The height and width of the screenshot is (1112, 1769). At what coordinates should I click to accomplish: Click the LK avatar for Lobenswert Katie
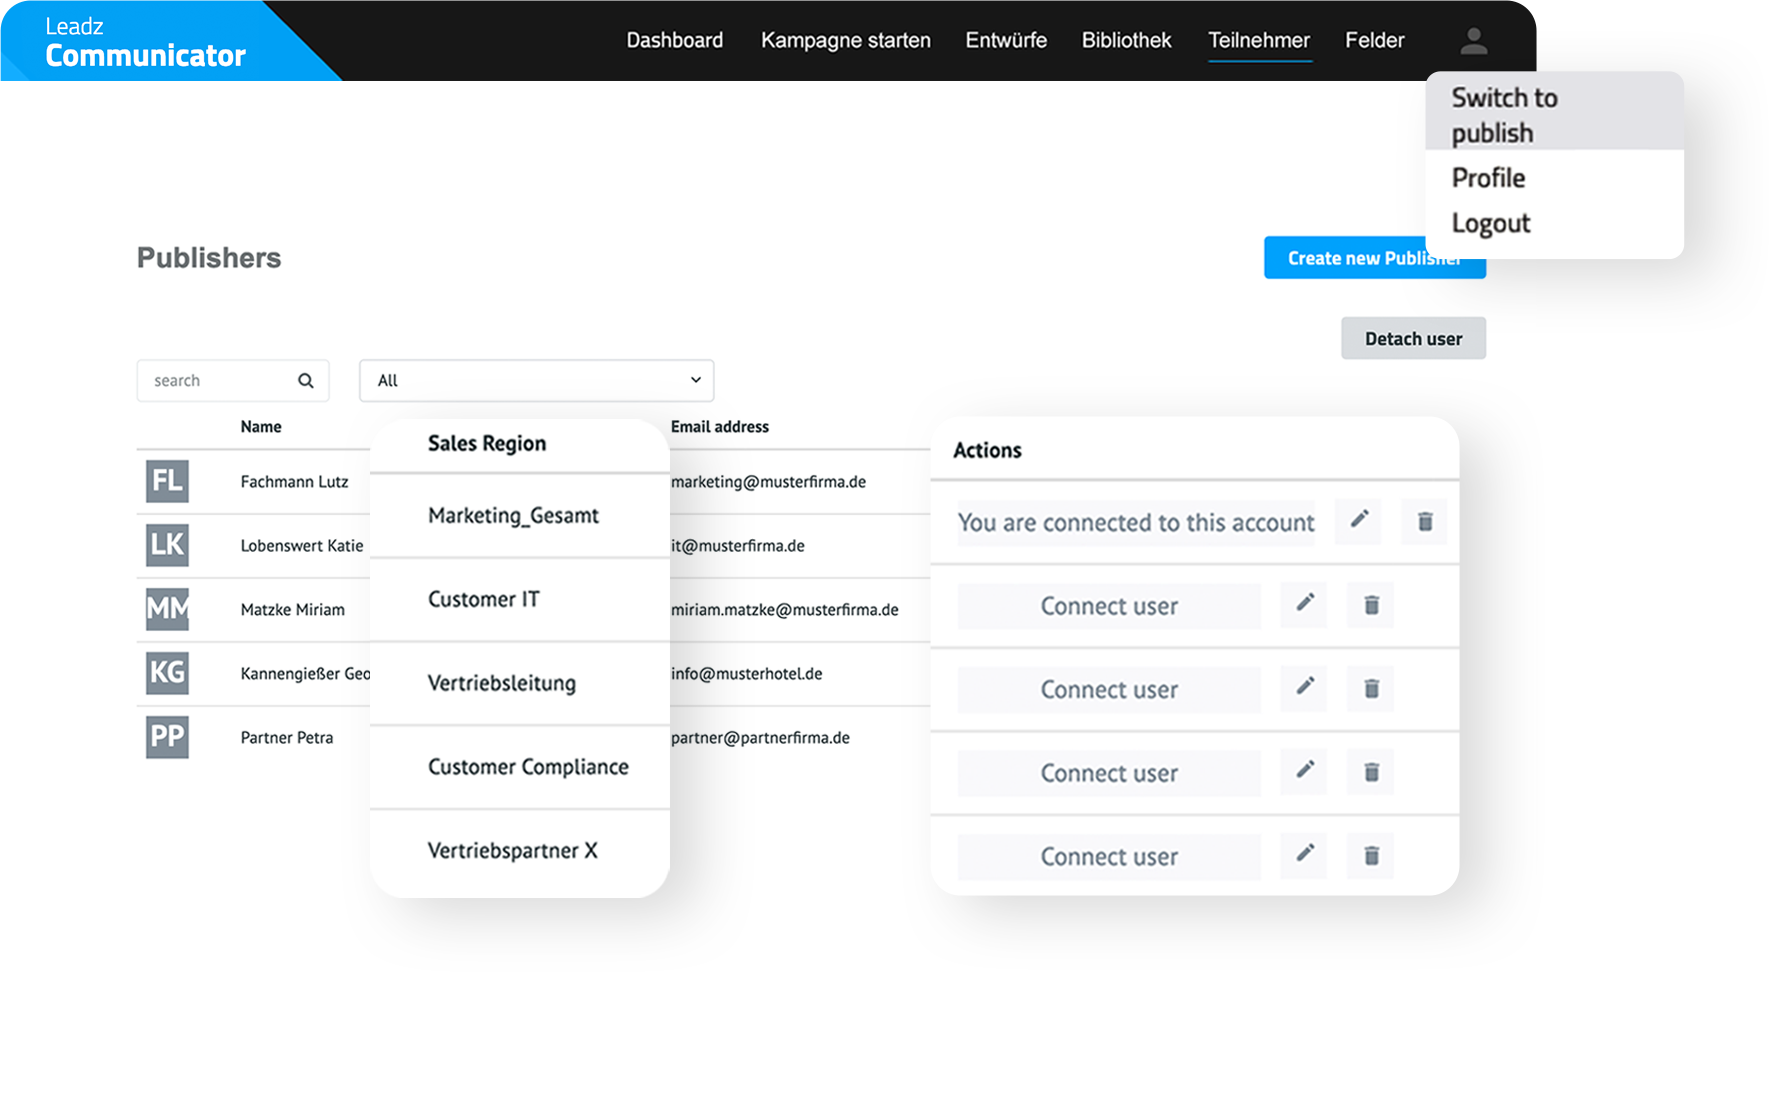pos(167,545)
